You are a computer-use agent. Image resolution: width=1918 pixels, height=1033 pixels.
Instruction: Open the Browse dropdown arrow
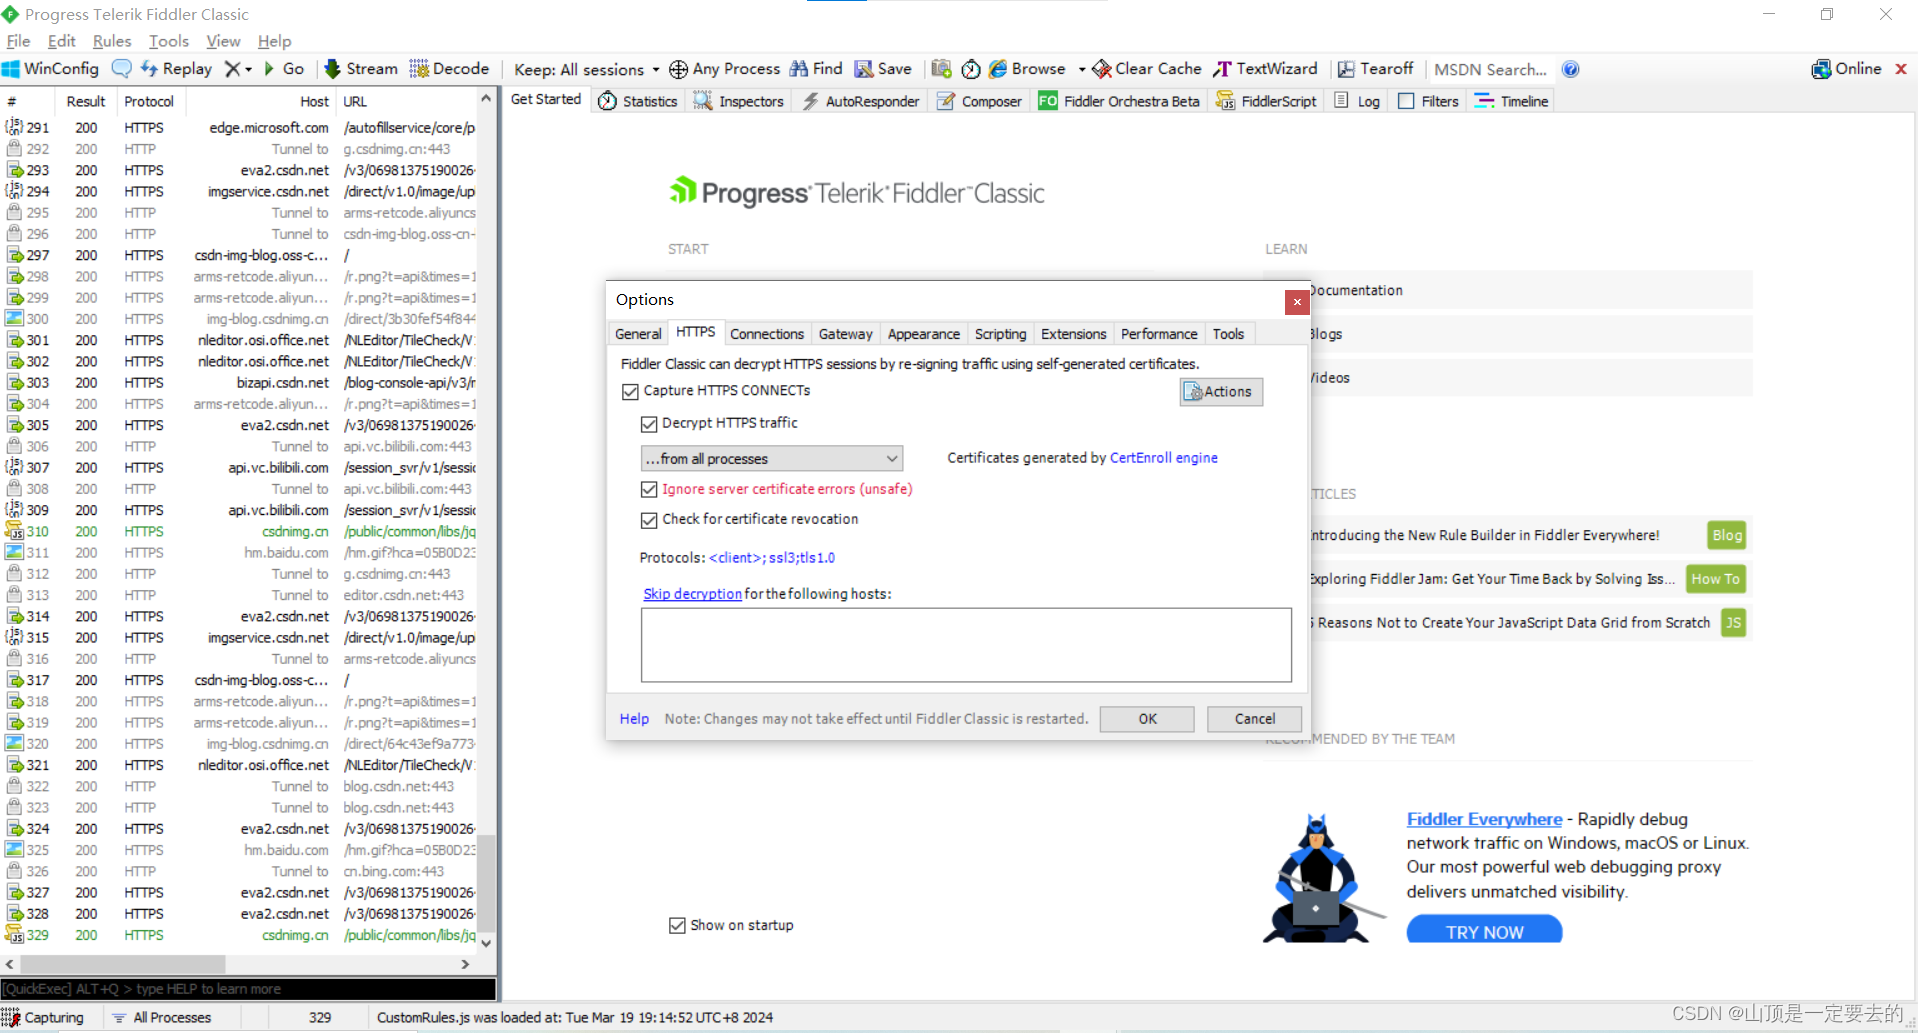[1082, 69]
